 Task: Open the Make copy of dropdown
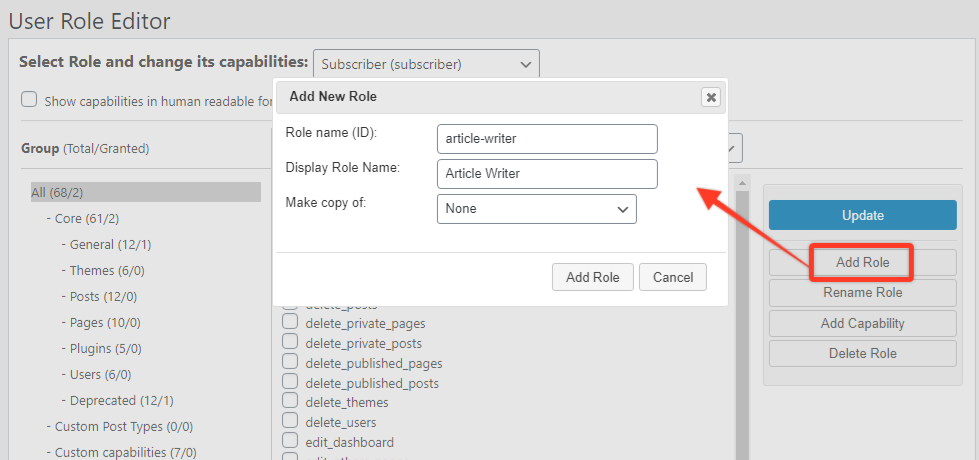pos(536,209)
